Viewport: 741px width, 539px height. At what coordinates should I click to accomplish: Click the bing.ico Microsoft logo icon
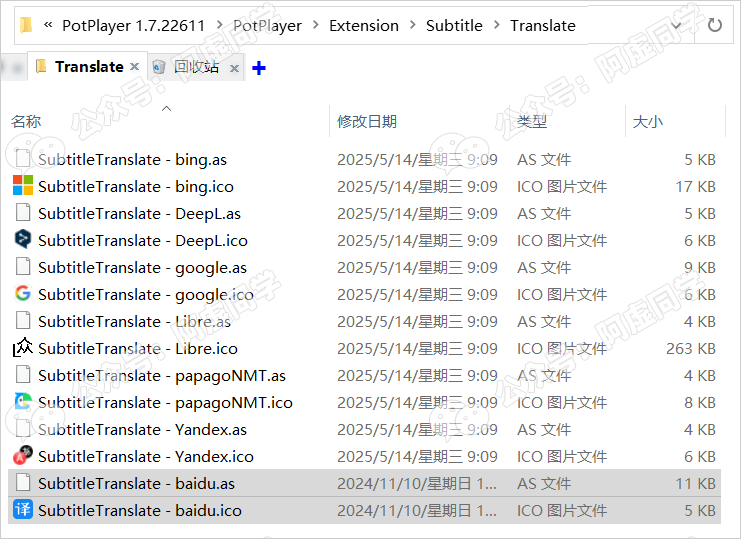click(x=22, y=186)
